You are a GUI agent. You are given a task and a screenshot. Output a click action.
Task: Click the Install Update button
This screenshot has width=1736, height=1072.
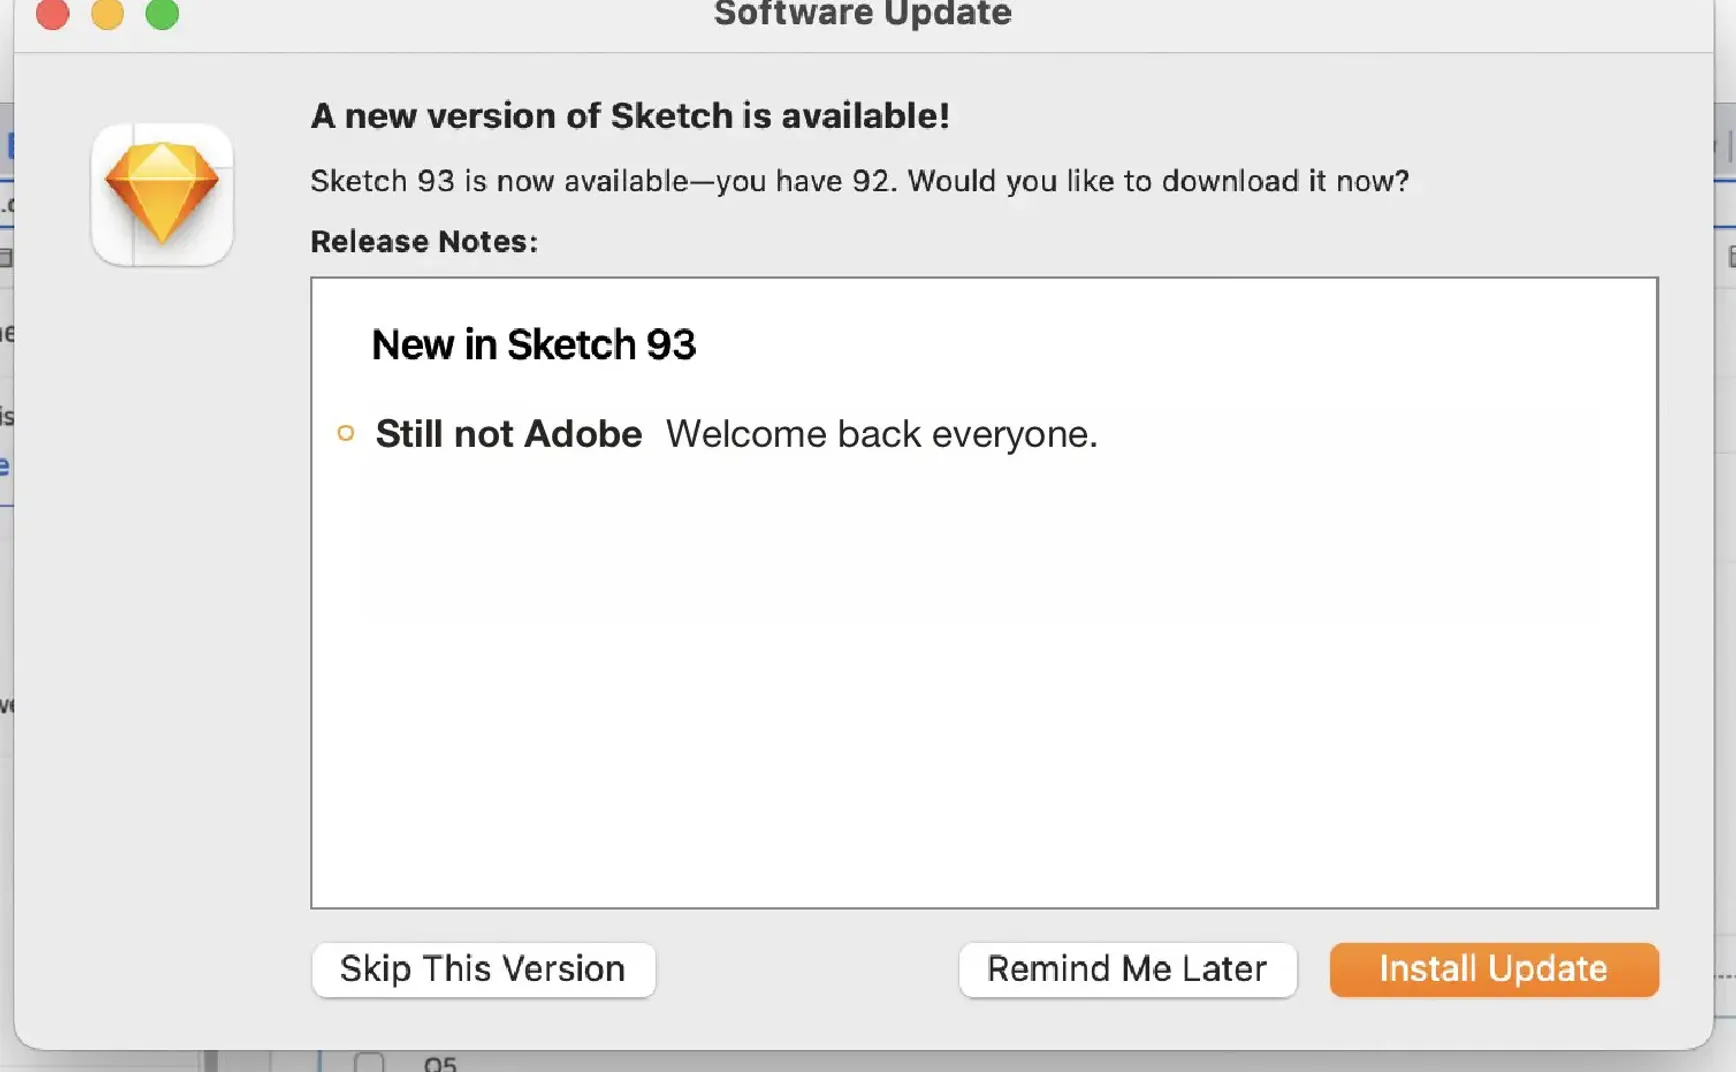1494,969
